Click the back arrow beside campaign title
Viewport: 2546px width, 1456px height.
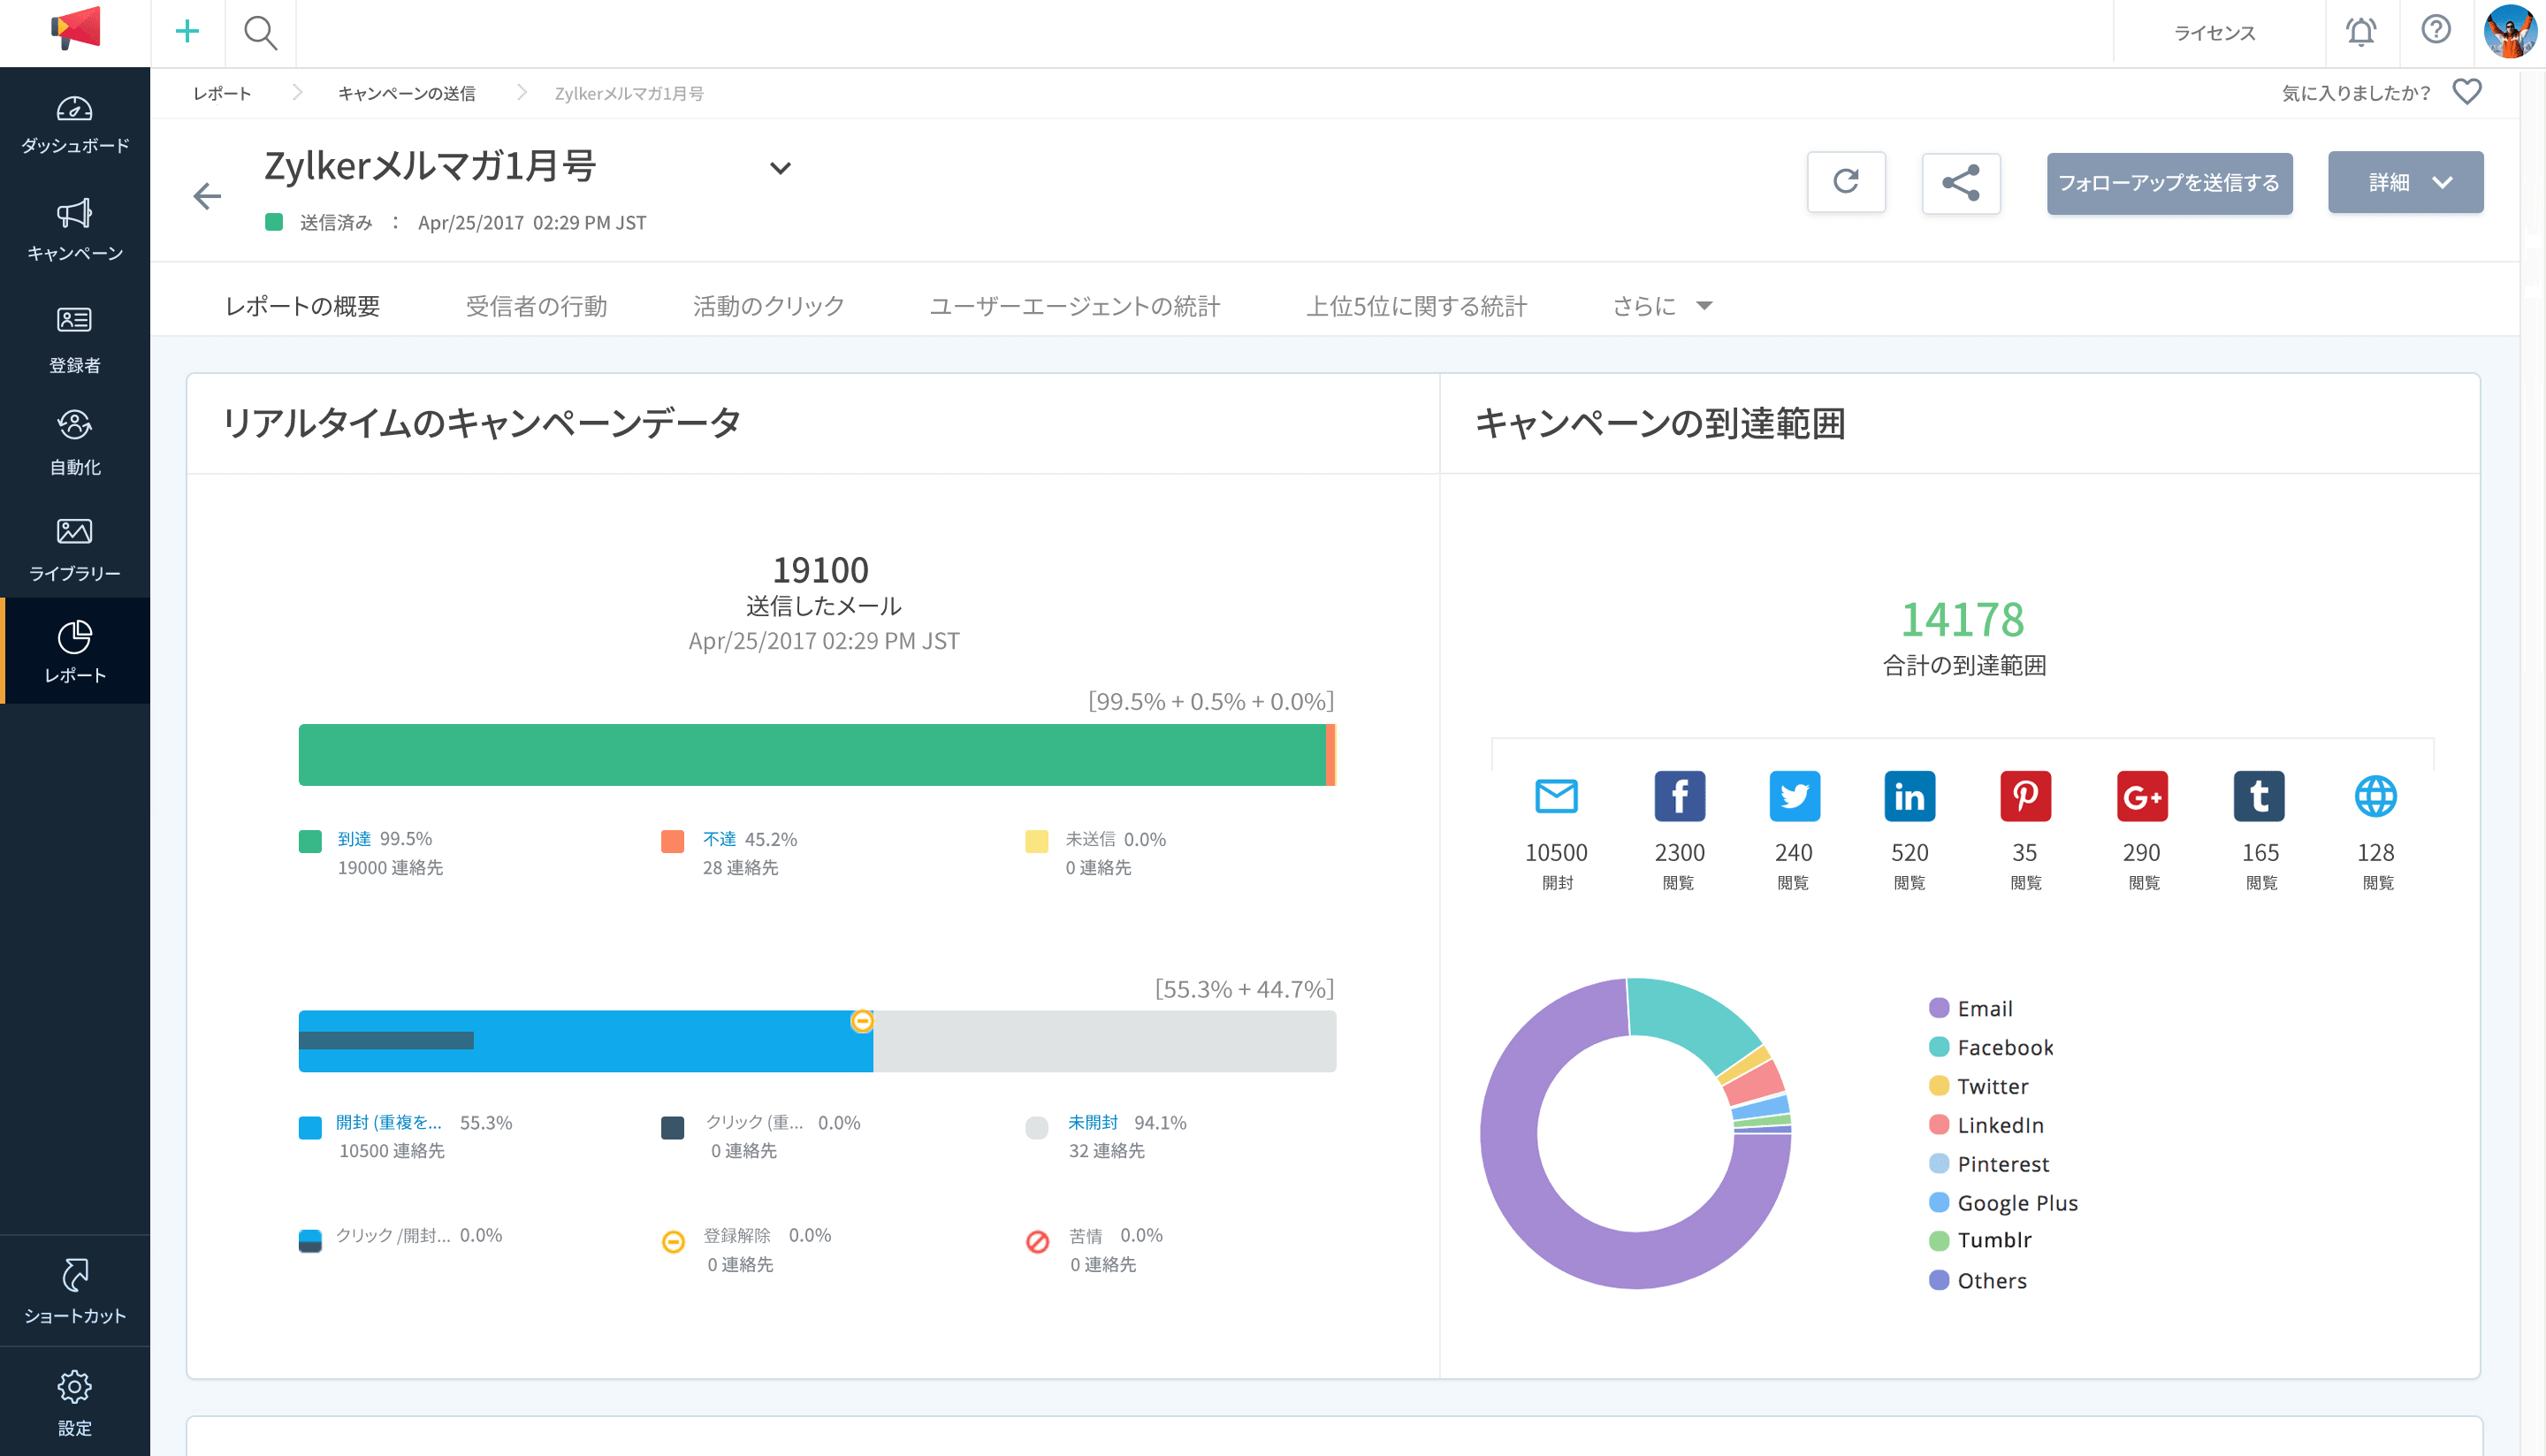(207, 196)
